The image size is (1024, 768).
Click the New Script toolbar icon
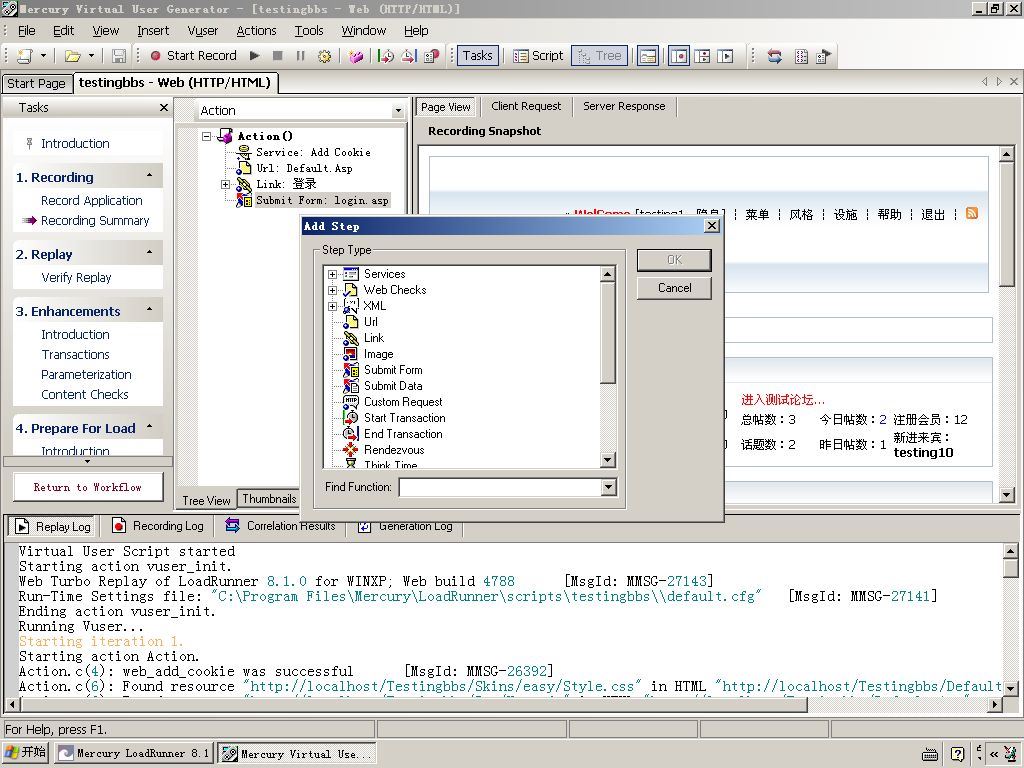coord(25,56)
